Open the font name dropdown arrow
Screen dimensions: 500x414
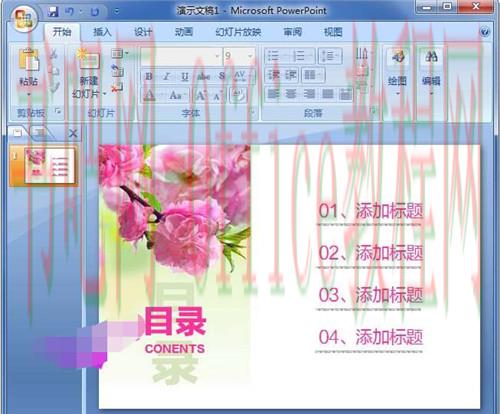click(x=217, y=56)
